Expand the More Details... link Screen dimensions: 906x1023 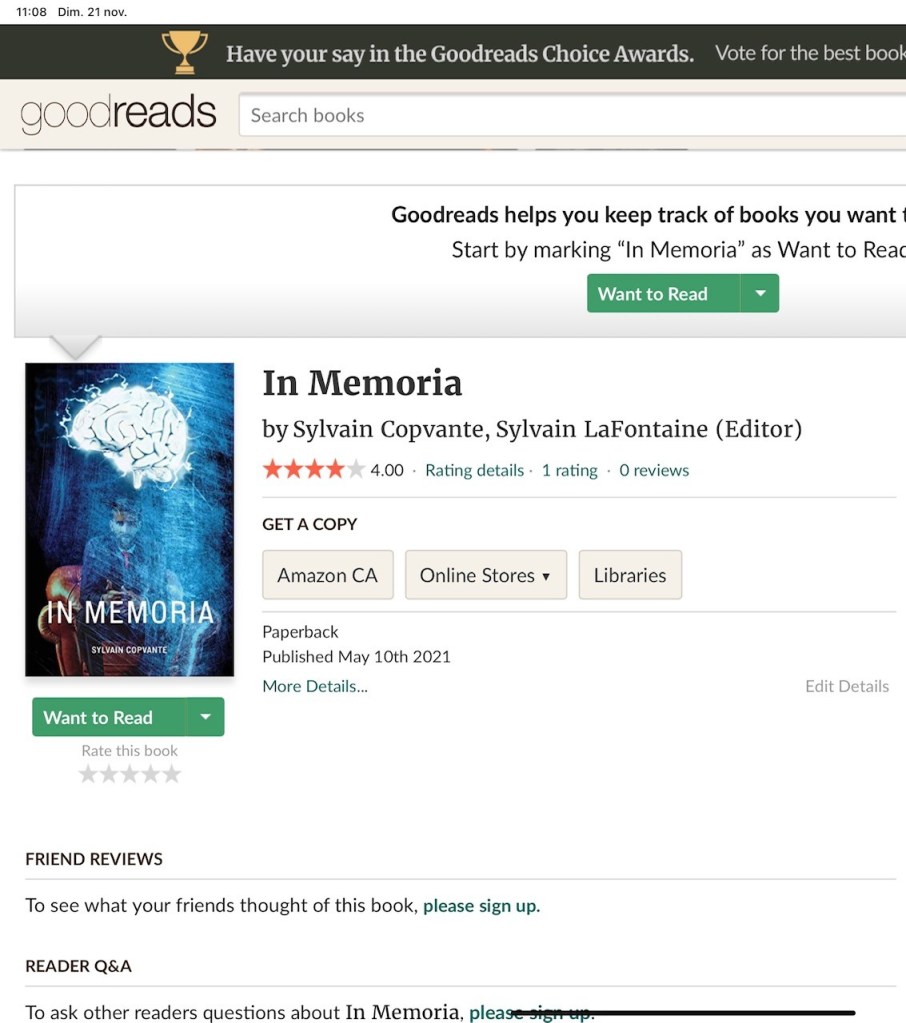(315, 686)
